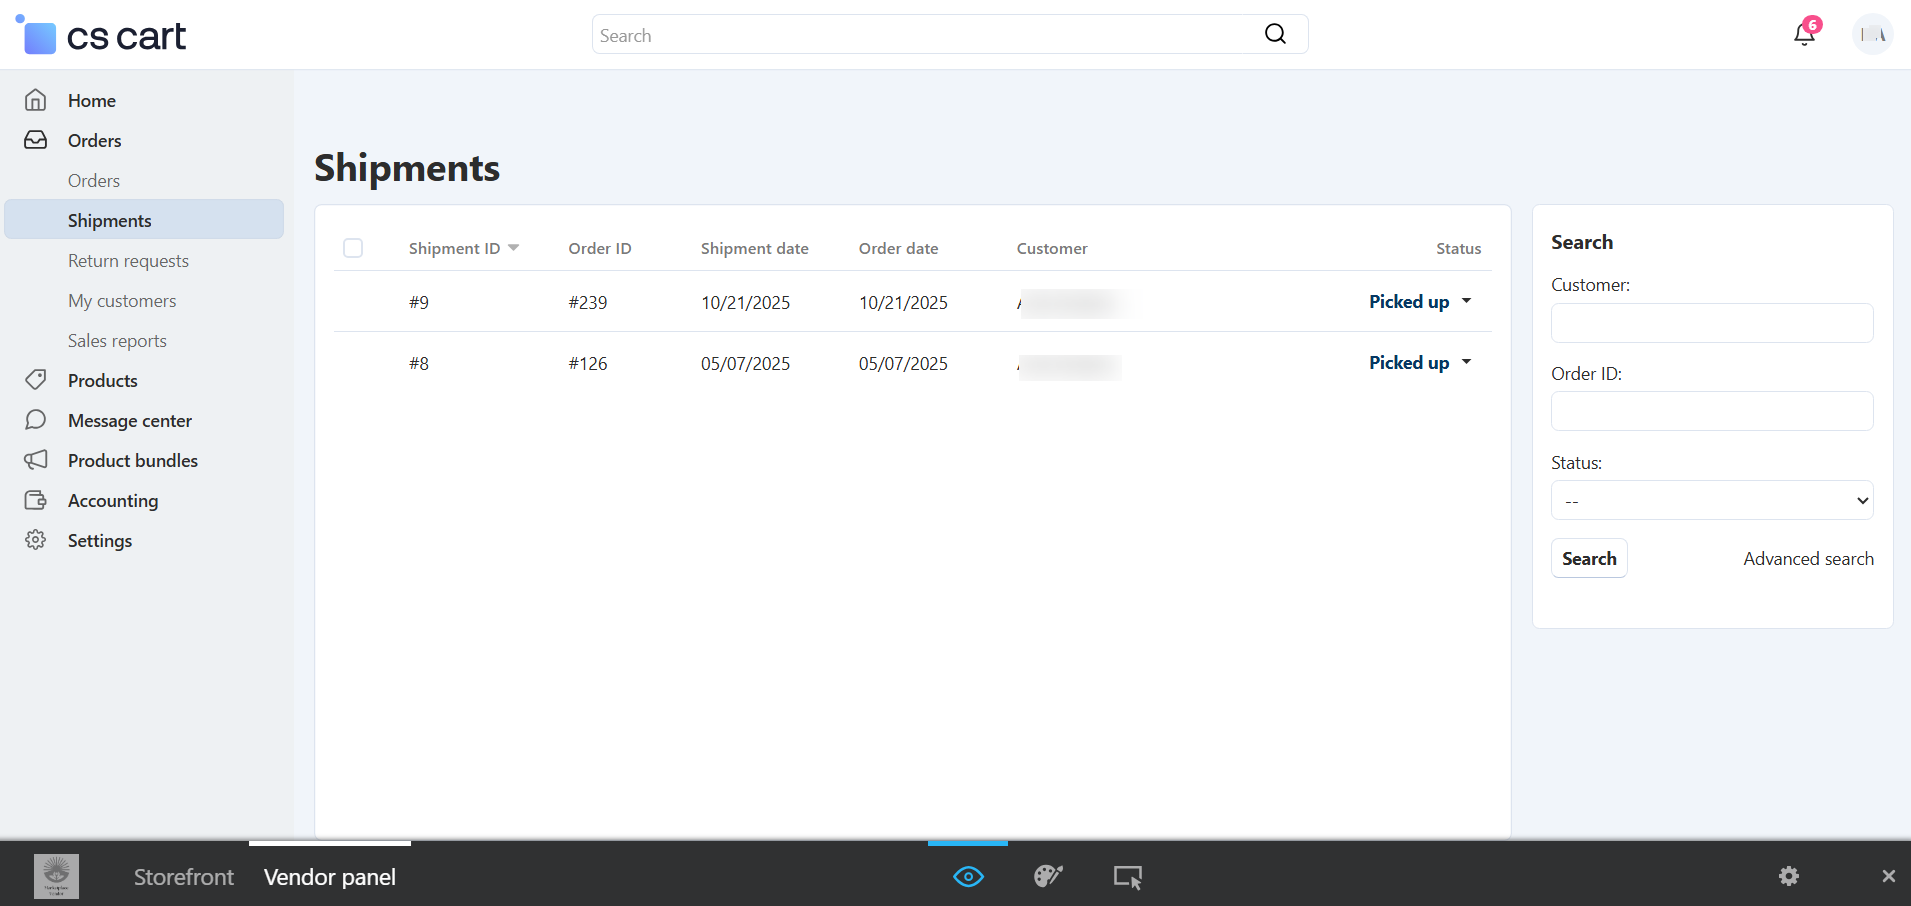
Task: Open Return requests in sidebar
Action: pos(128,261)
